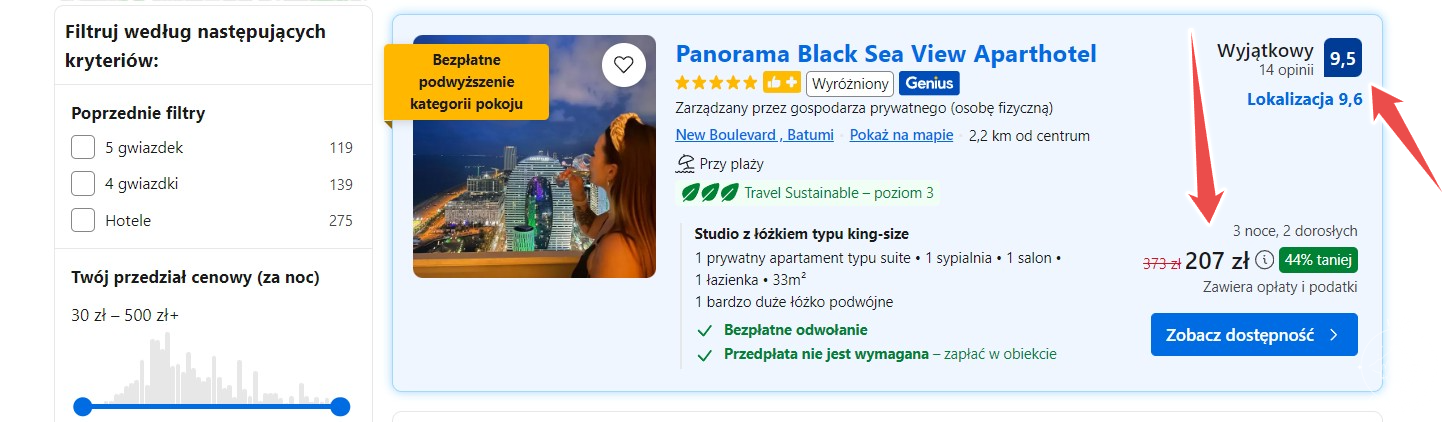Click the 9,5 review score badge

coord(1343,57)
